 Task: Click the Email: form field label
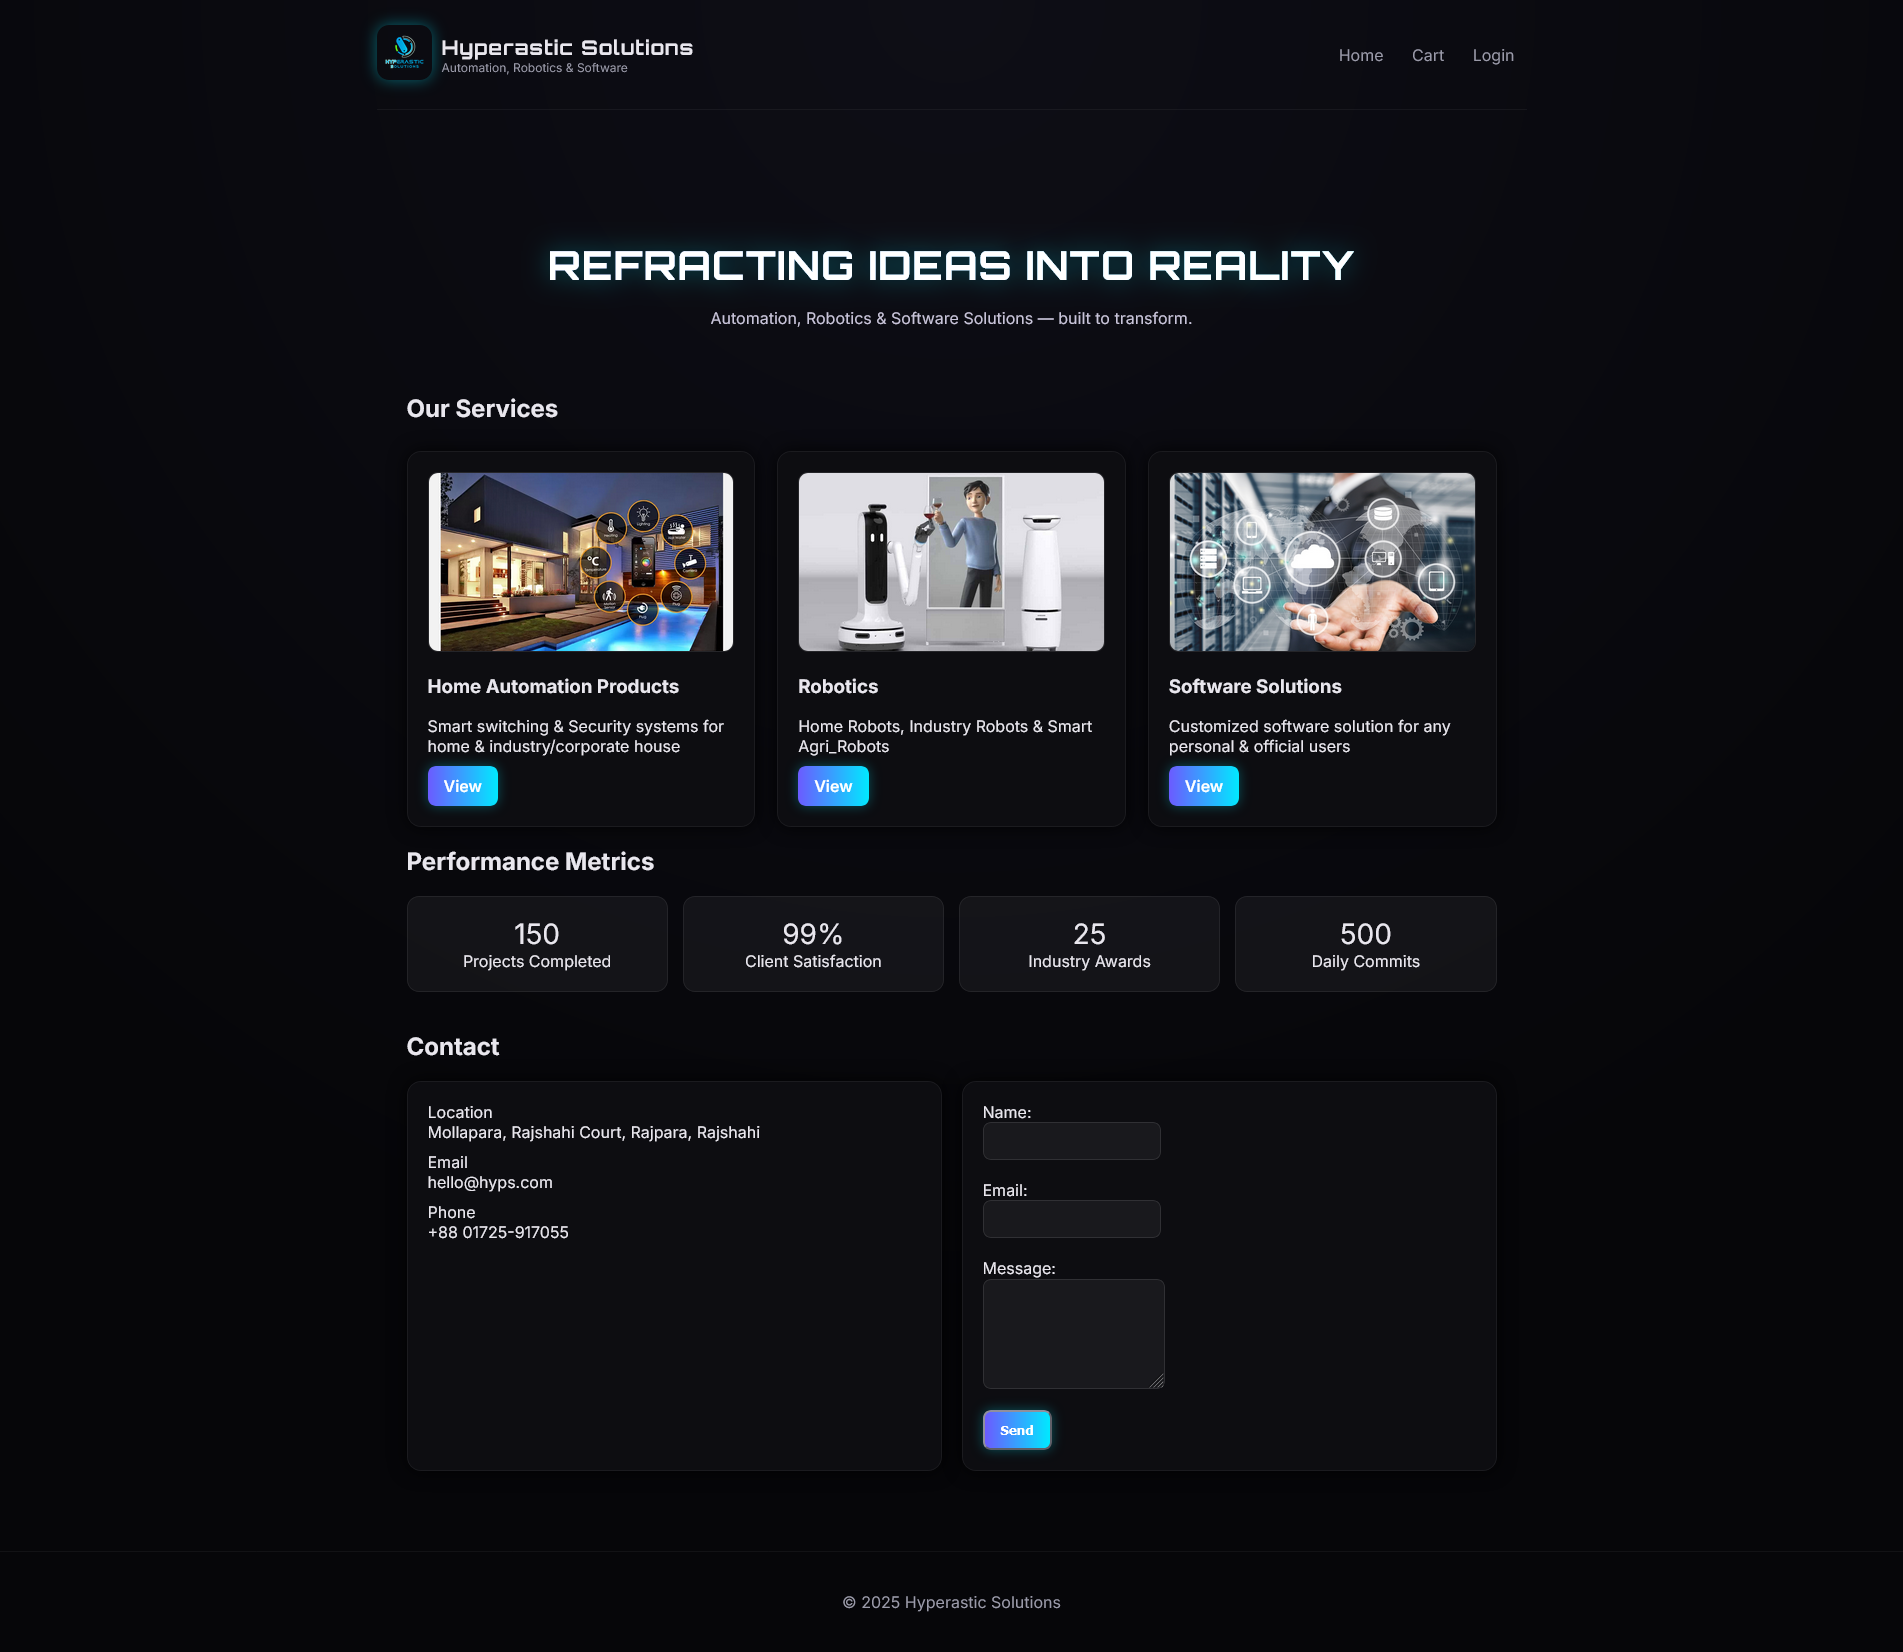click(x=1005, y=1190)
